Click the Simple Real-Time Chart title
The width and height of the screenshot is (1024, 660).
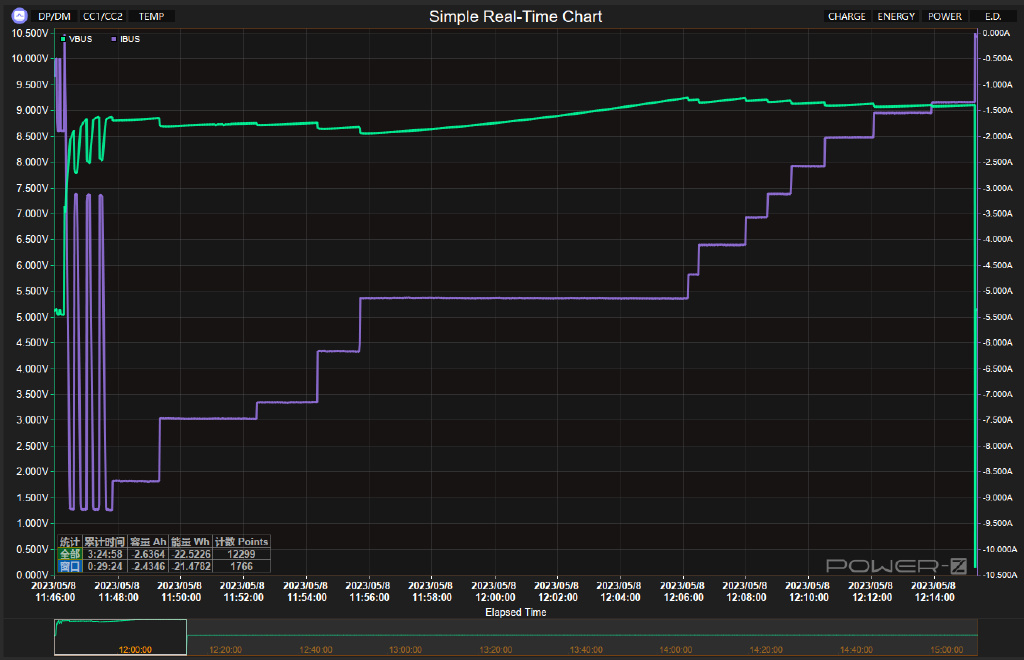(x=515, y=17)
